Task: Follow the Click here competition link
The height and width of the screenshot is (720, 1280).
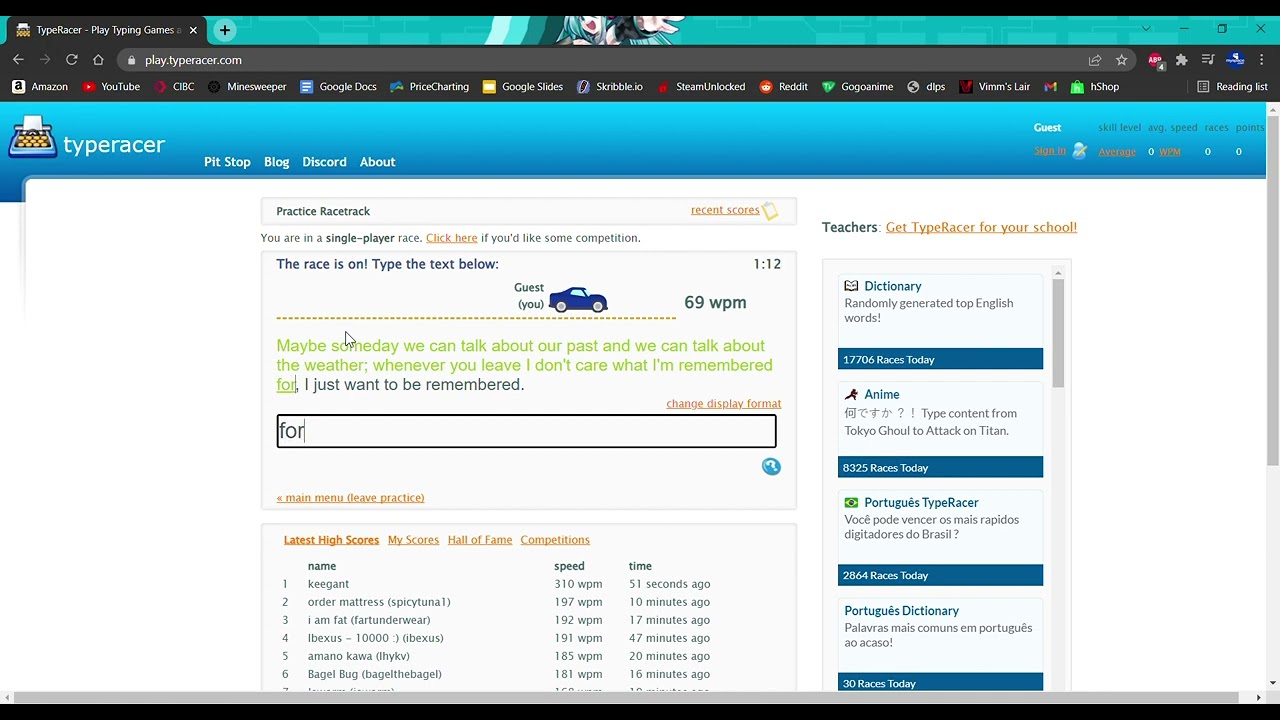Action: tap(452, 238)
